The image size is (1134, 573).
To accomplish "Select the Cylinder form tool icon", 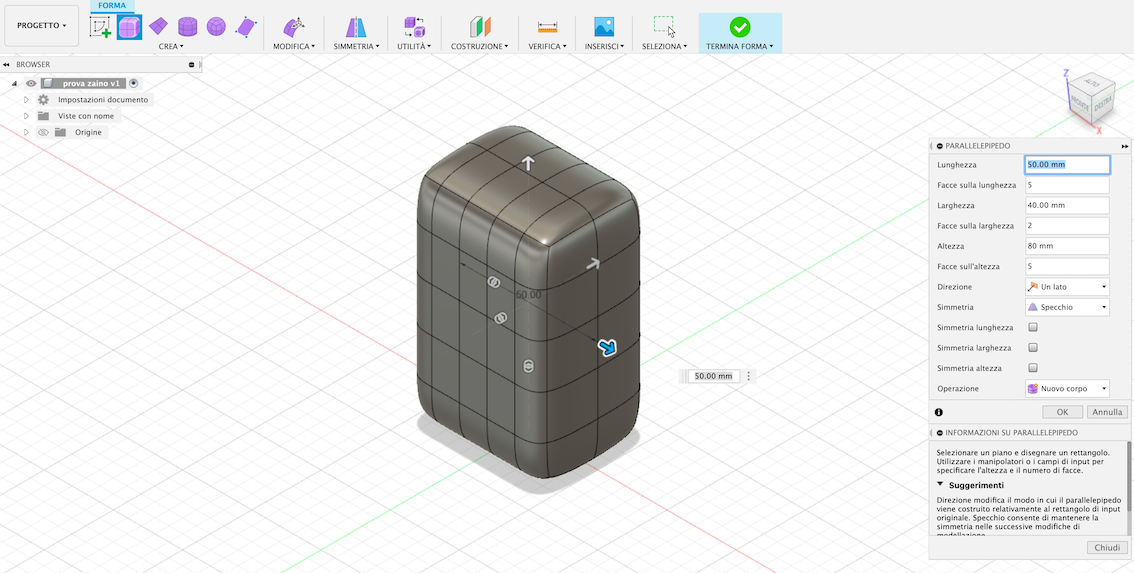I will coord(188,27).
